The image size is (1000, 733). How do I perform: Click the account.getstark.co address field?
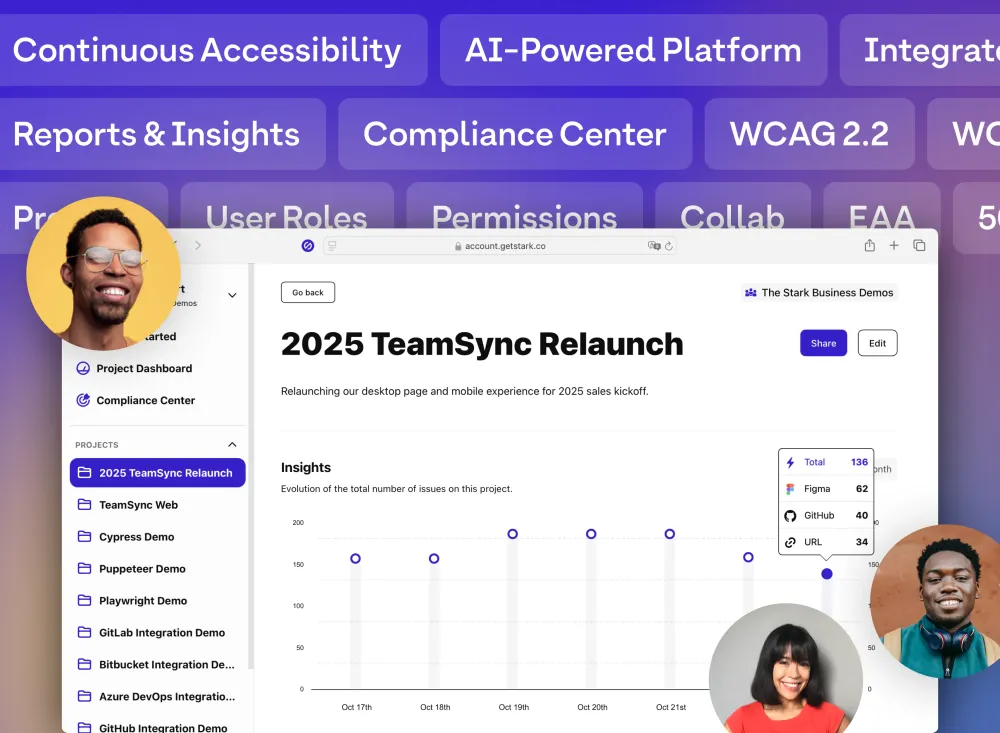click(499, 246)
